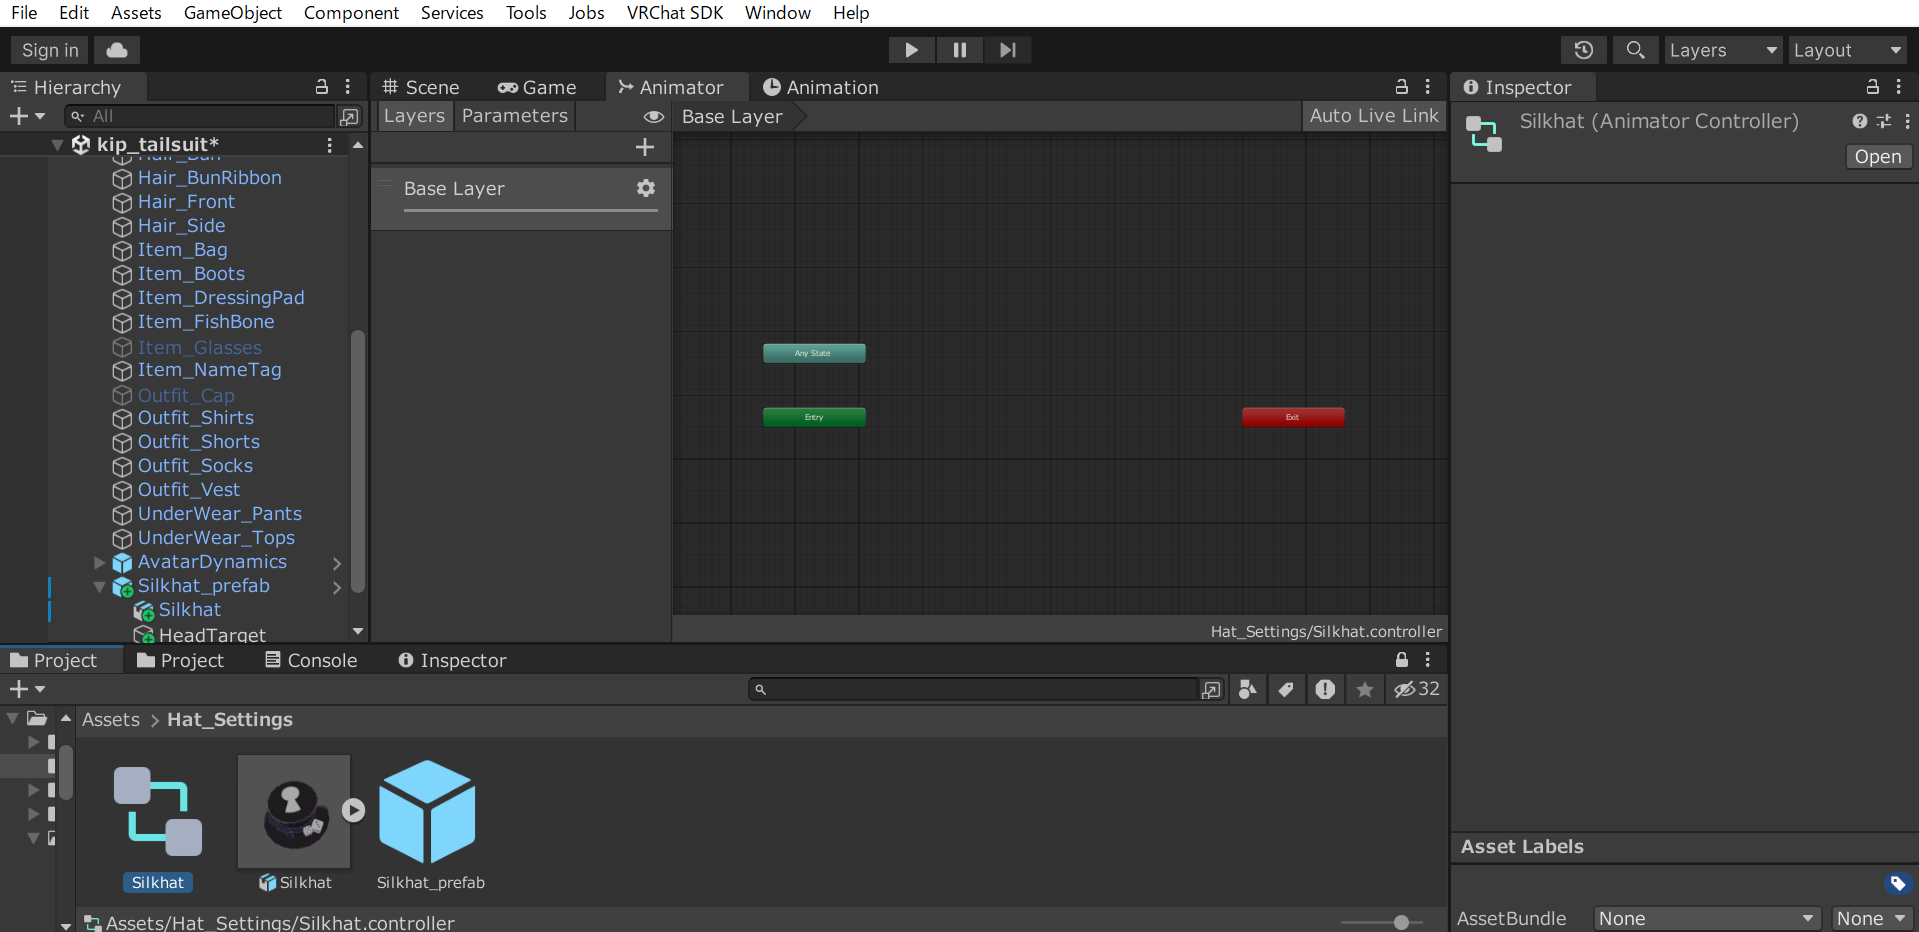Open the Layout dropdown
1919x932 pixels.
click(1846, 50)
